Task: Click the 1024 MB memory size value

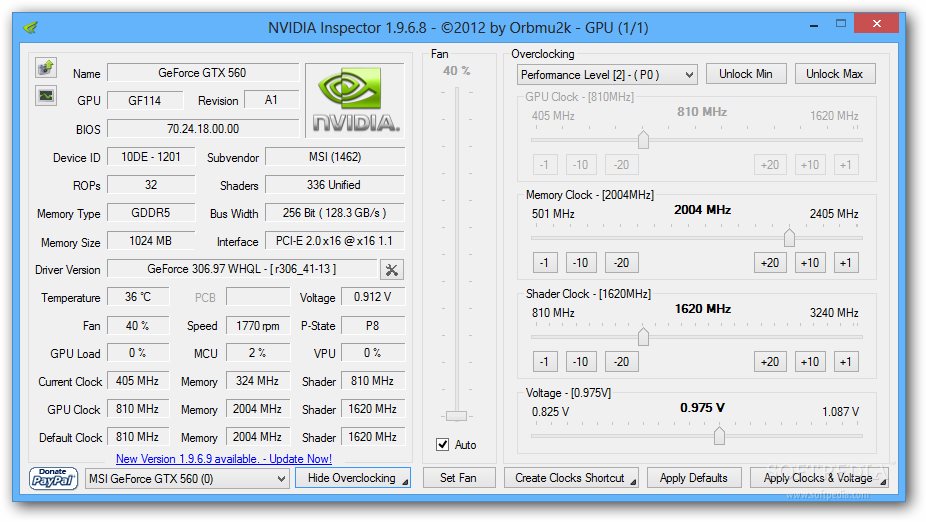Action: tap(151, 241)
